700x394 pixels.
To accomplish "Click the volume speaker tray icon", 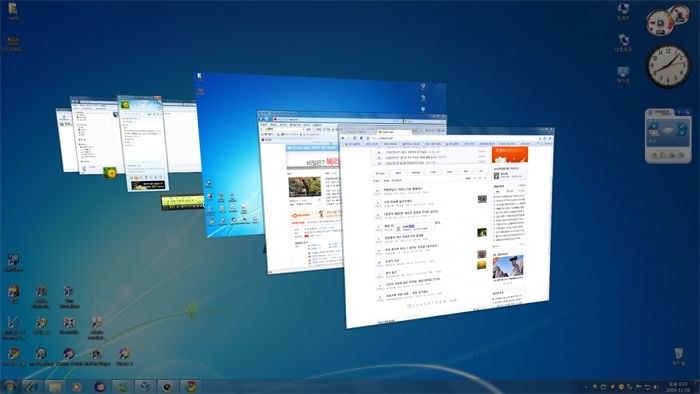I will [x=656, y=387].
